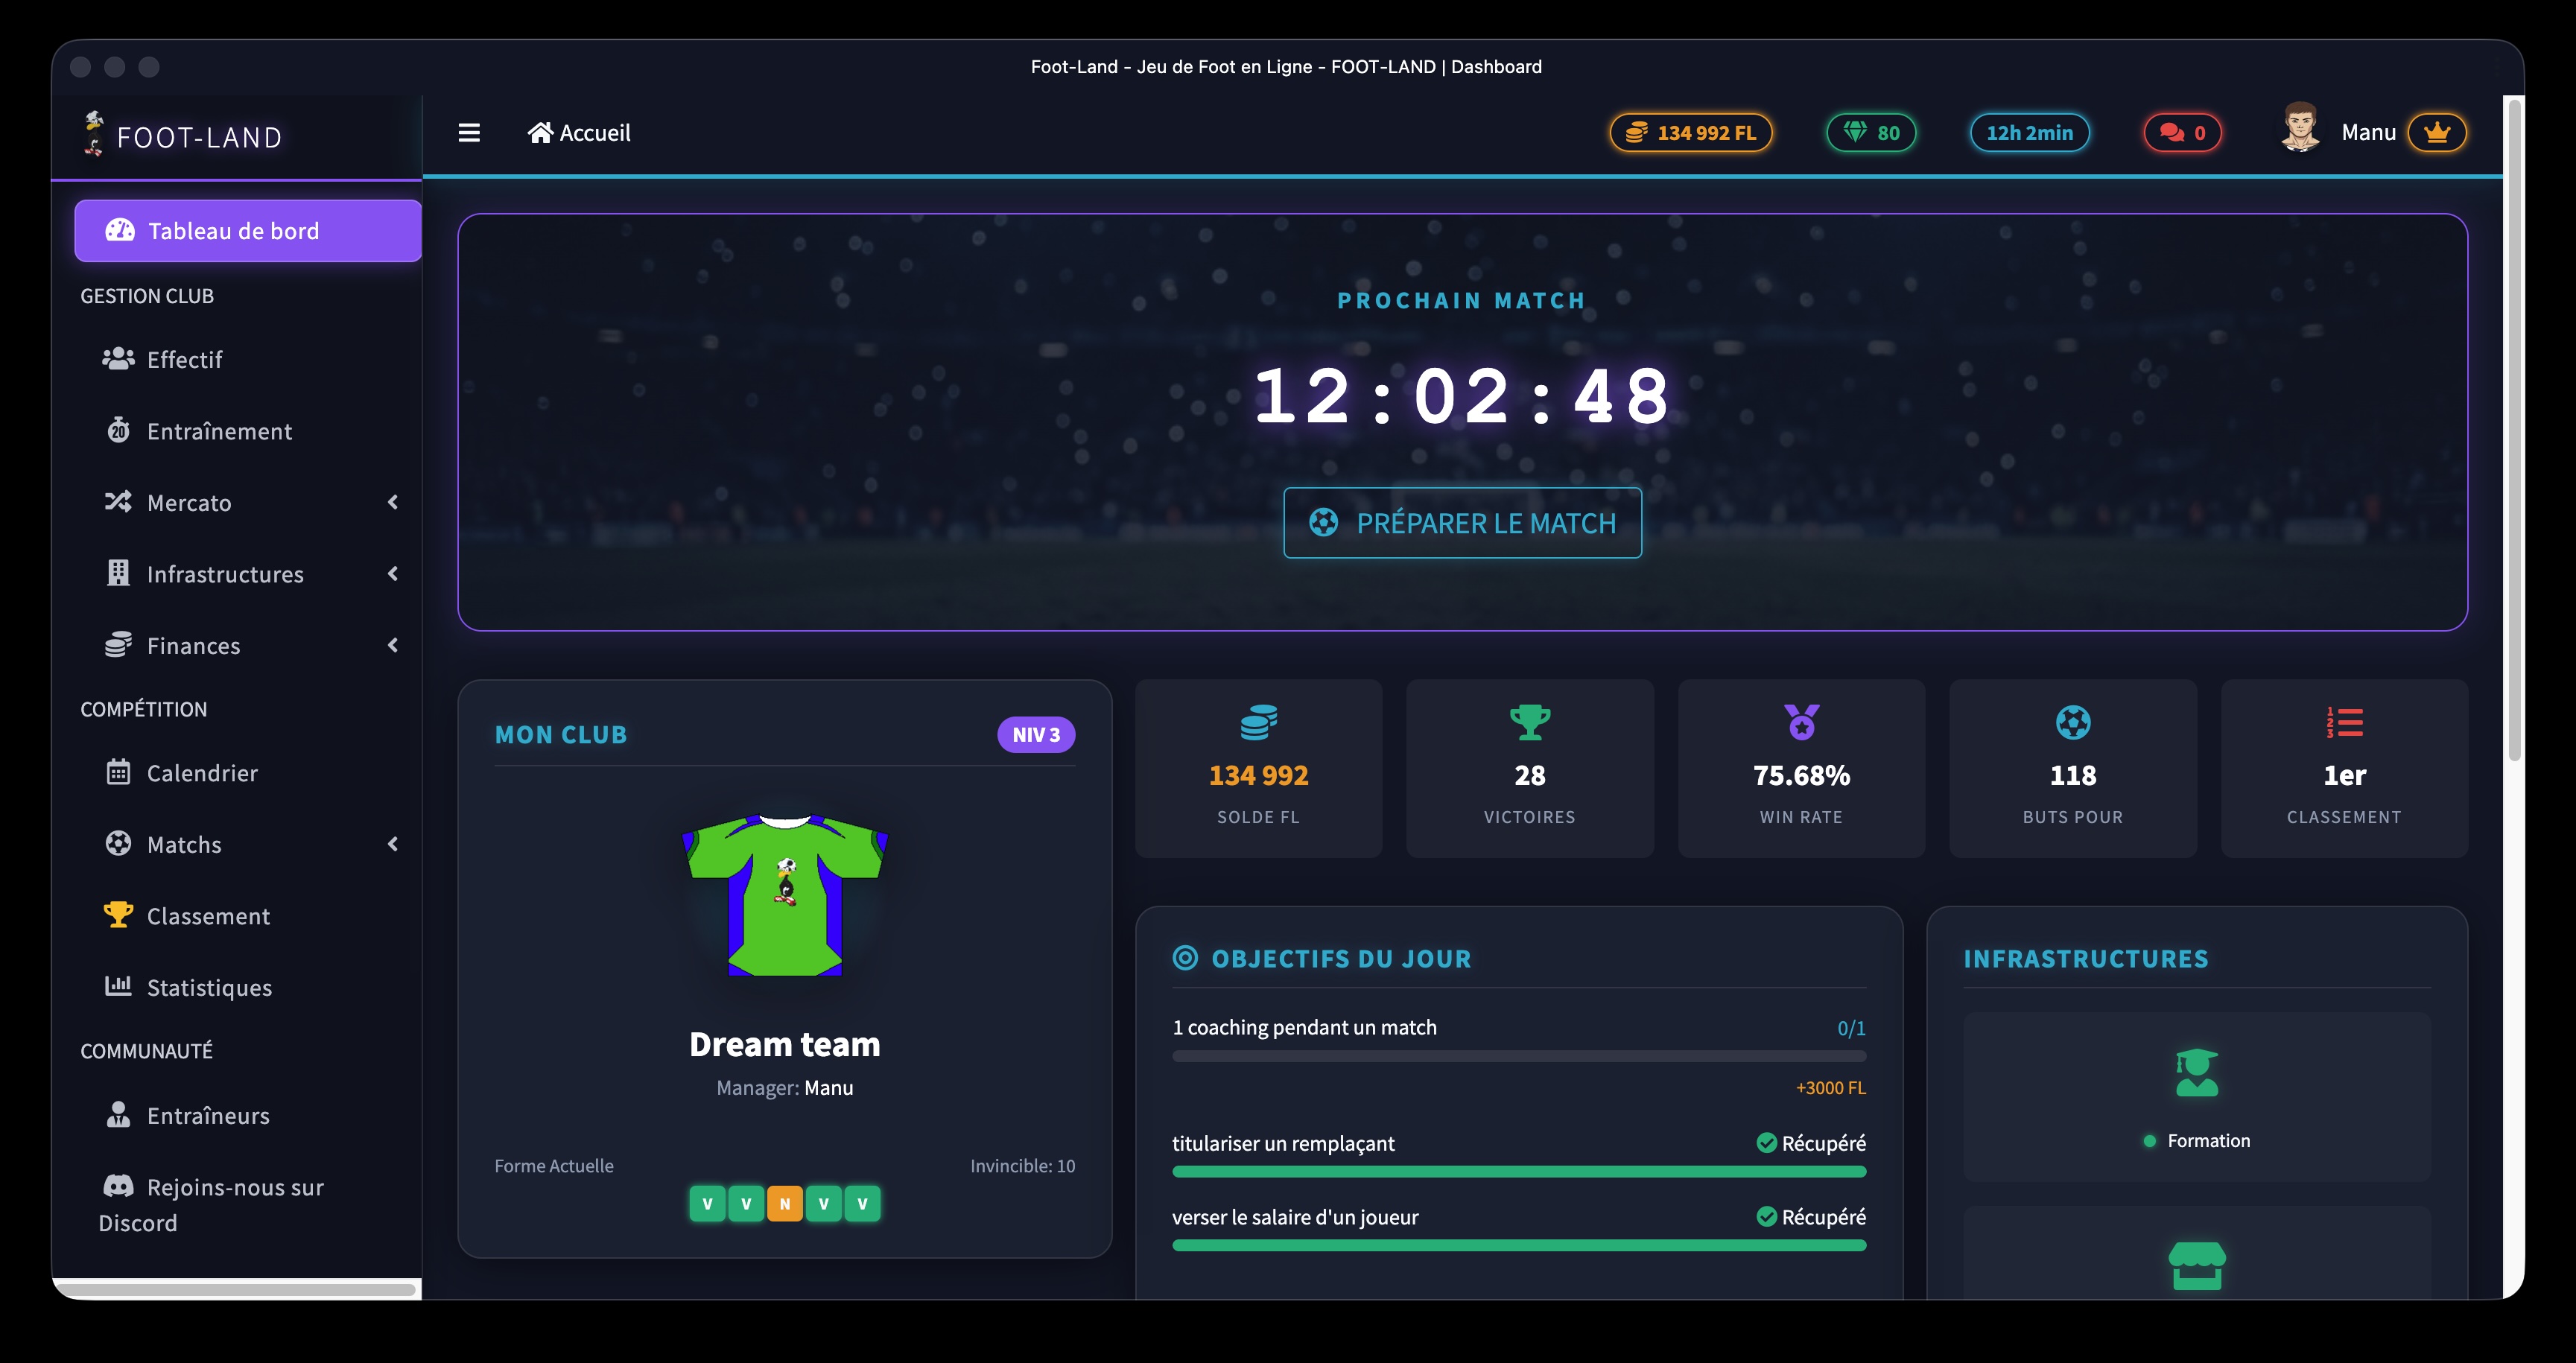Click the first green V form badge
This screenshot has height=1363, width=2576.
[x=707, y=1203]
